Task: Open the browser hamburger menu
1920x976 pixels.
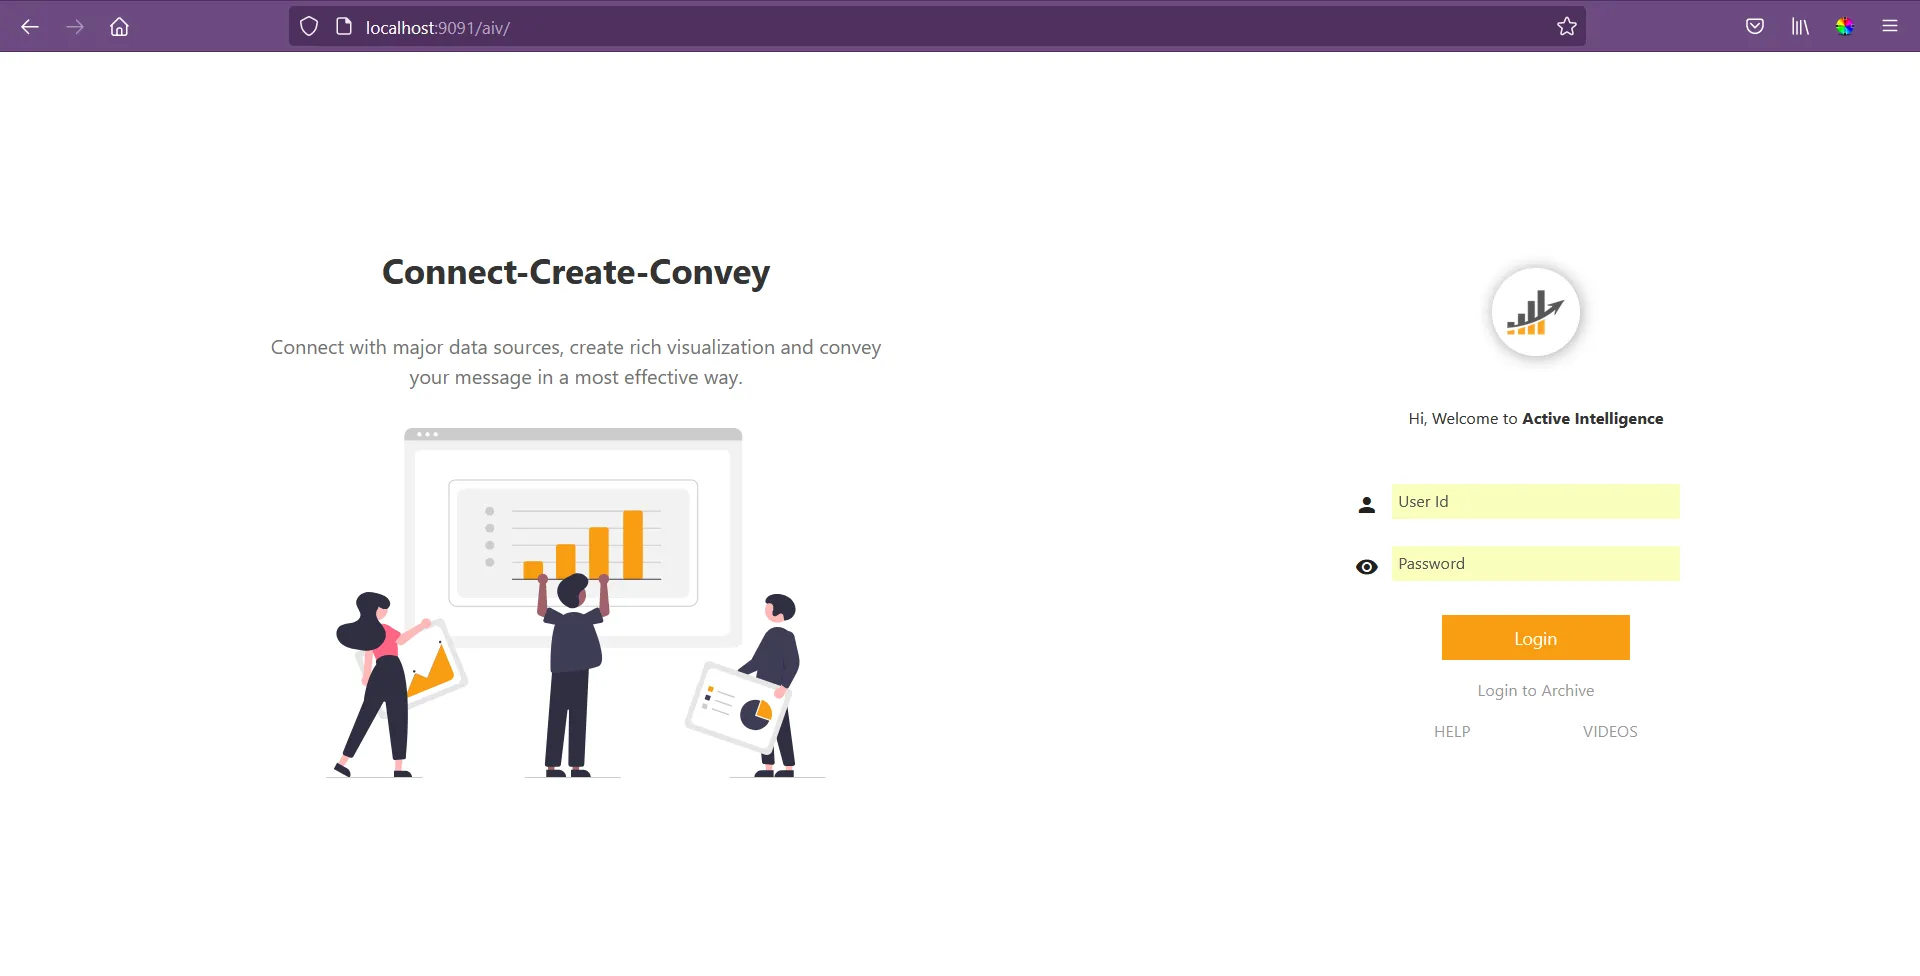Action: (x=1890, y=27)
